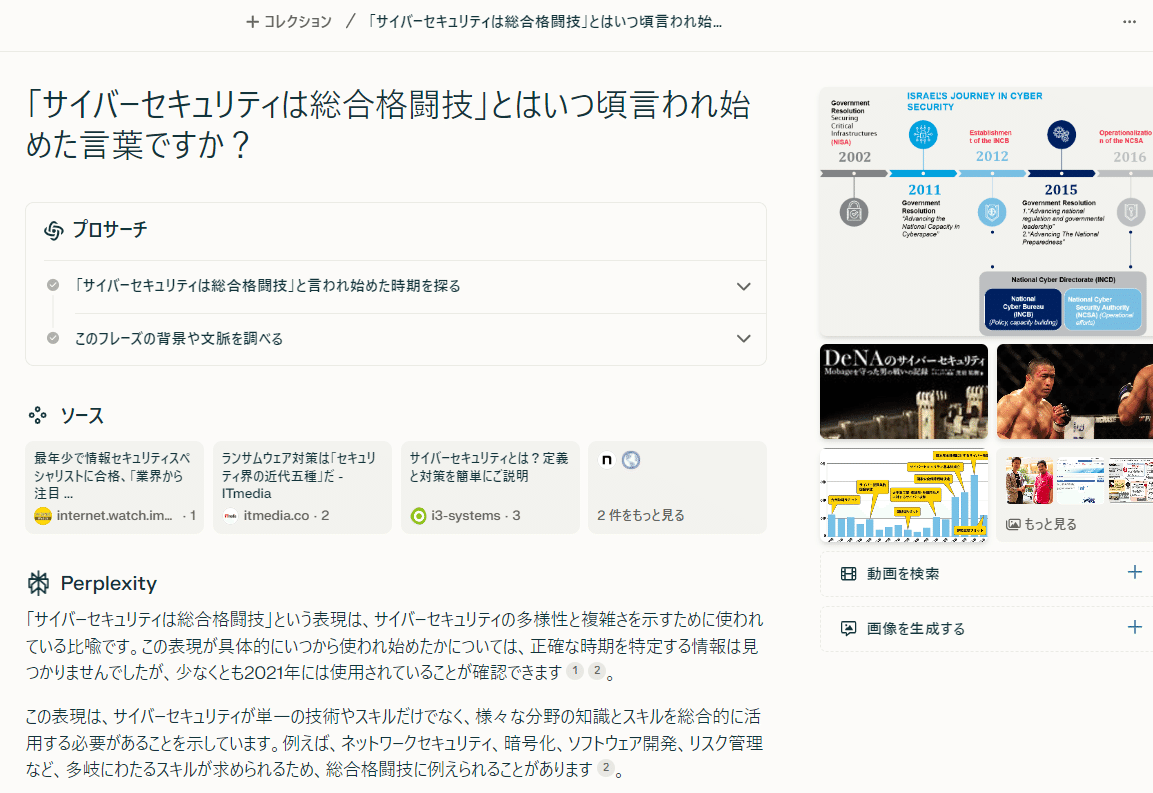
Task: Click the i3-systems · 3 source label
Action: click(476, 516)
